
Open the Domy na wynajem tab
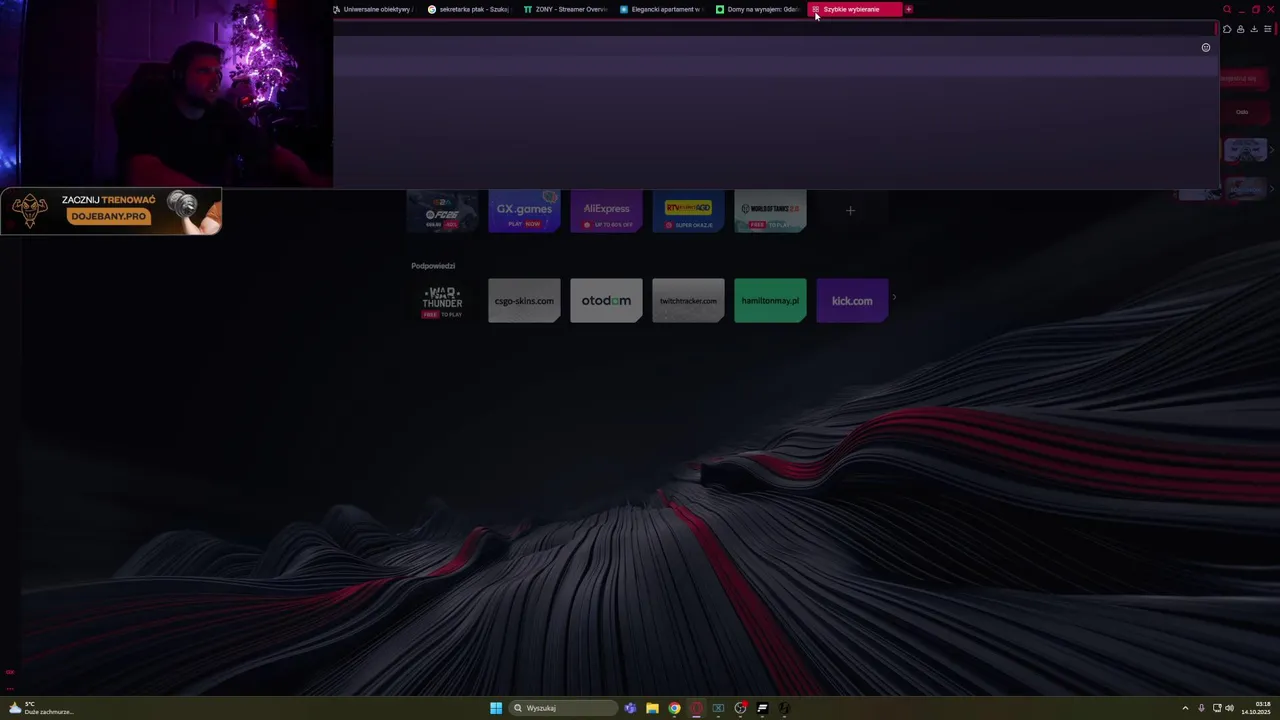757,9
